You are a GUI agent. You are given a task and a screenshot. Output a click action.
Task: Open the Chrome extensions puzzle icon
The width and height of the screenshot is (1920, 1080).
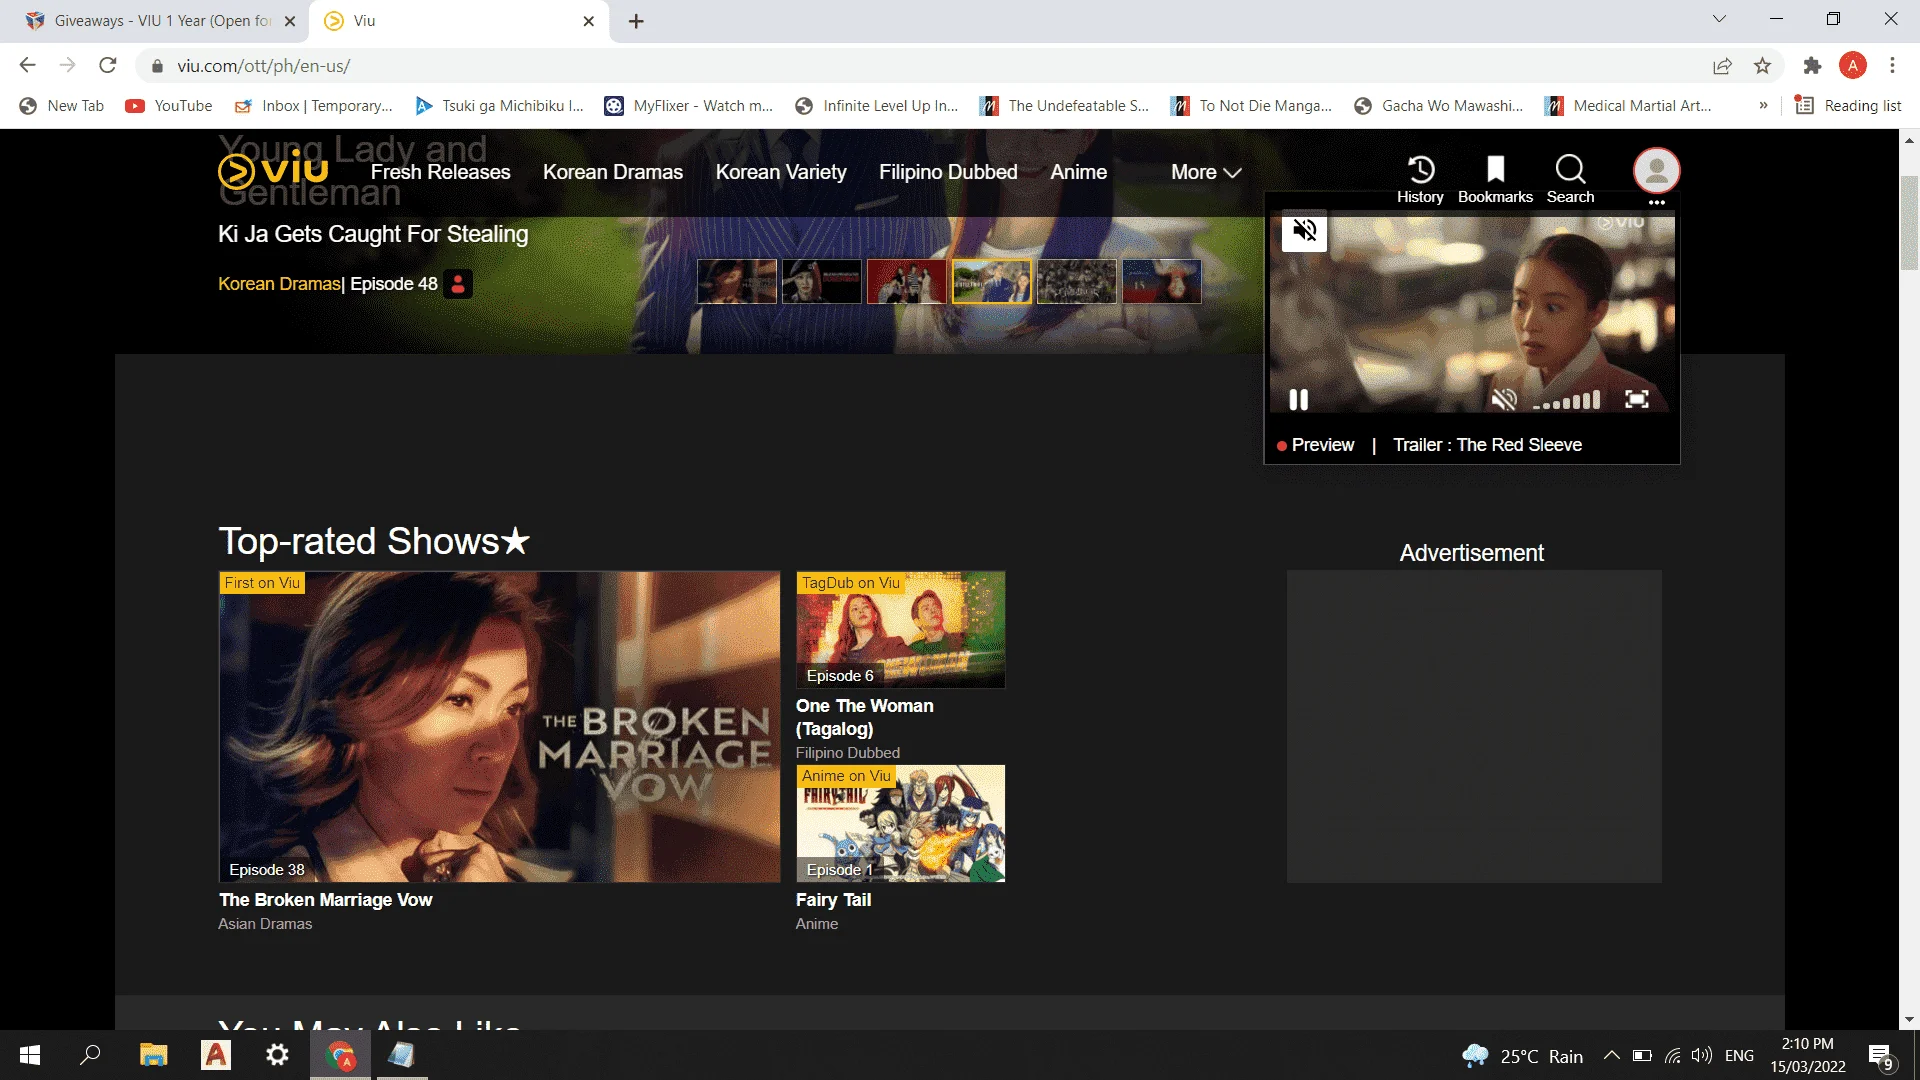click(x=1812, y=66)
